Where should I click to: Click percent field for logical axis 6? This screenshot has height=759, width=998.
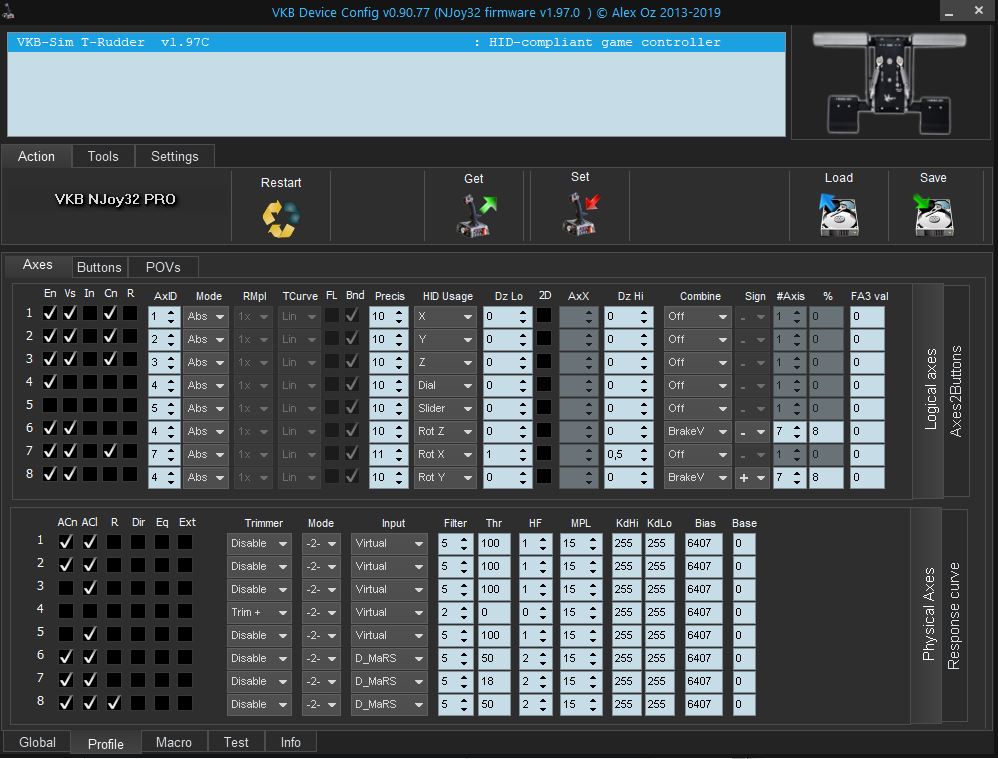[x=826, y=431]
